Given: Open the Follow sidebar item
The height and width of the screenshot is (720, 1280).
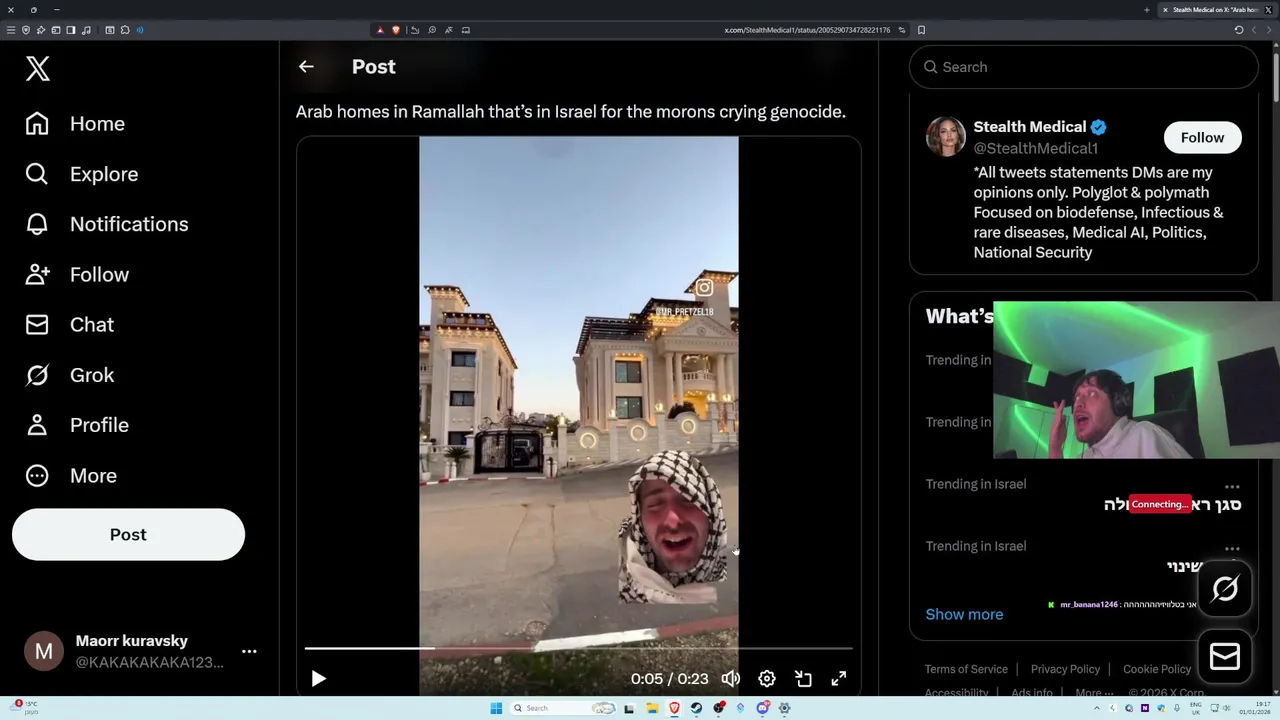Looking at the screenshot, I should tap(77, 274).
